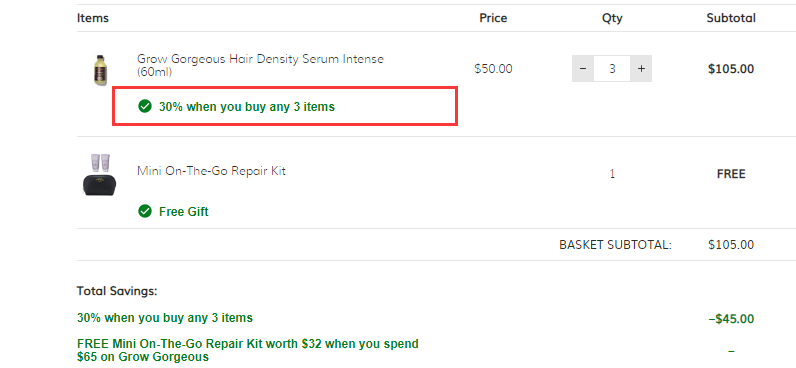Click the -$45.00 savings amount
This screenshot has height=368, width=796.
(731, 319)
